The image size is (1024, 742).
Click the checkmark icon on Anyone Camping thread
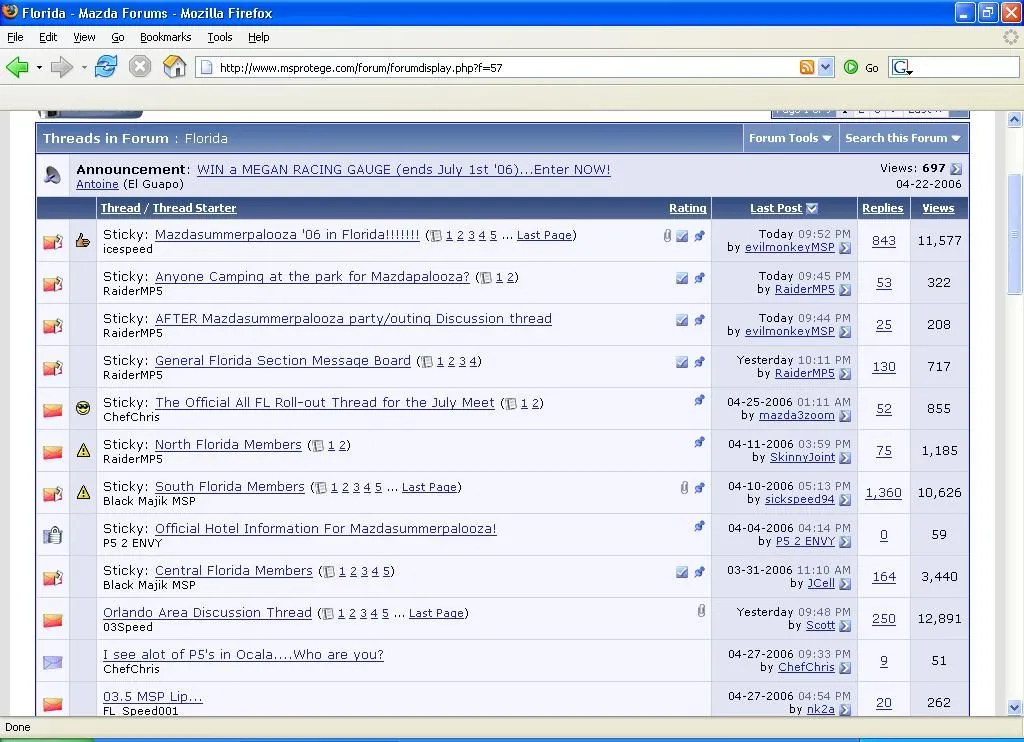click(x=682, y=277)
